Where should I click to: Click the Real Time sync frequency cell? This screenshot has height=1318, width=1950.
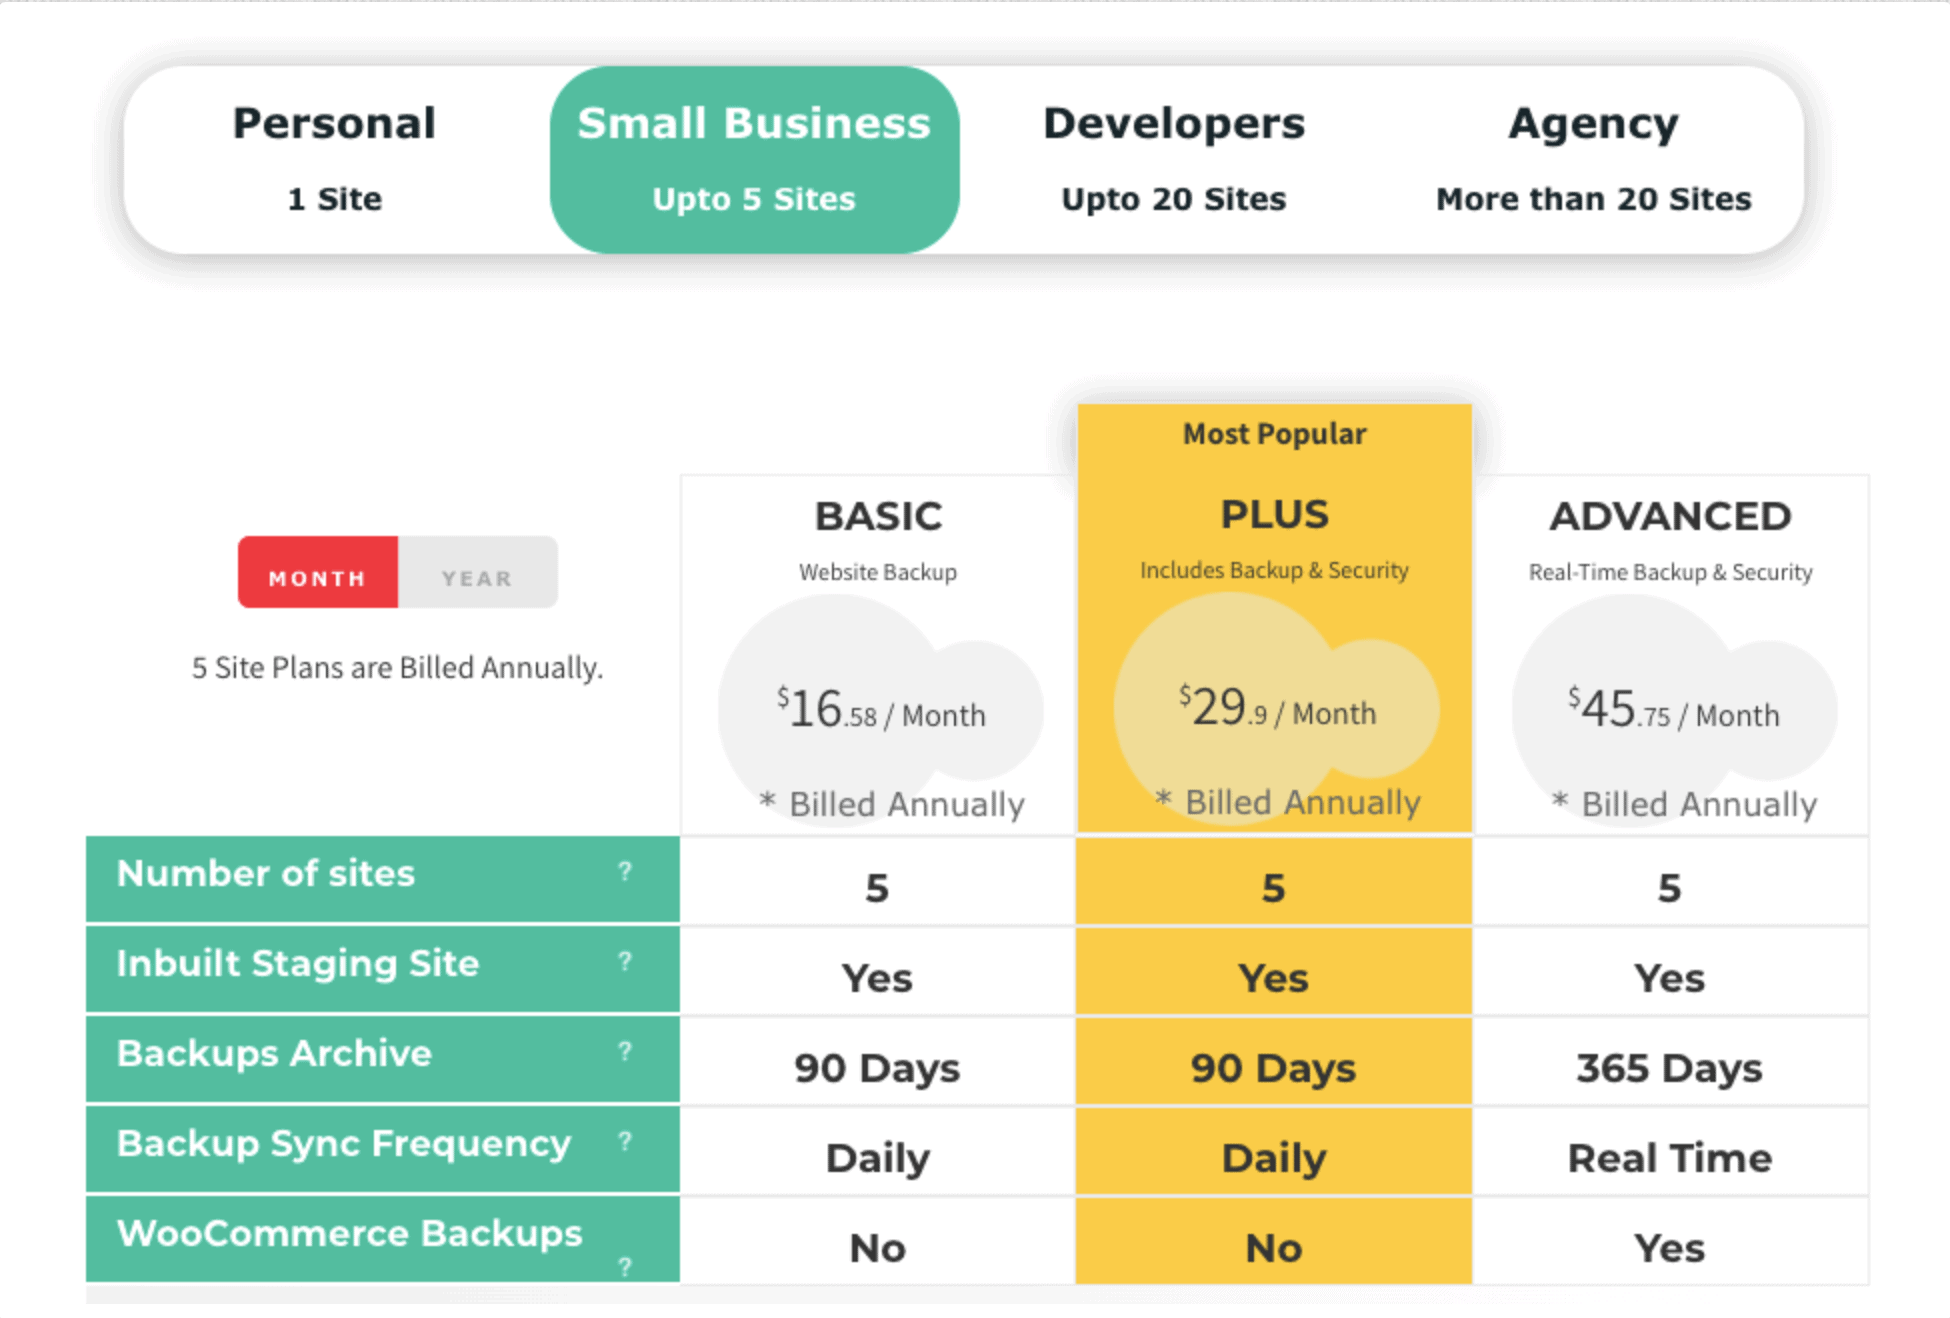coord(1669,1158)
